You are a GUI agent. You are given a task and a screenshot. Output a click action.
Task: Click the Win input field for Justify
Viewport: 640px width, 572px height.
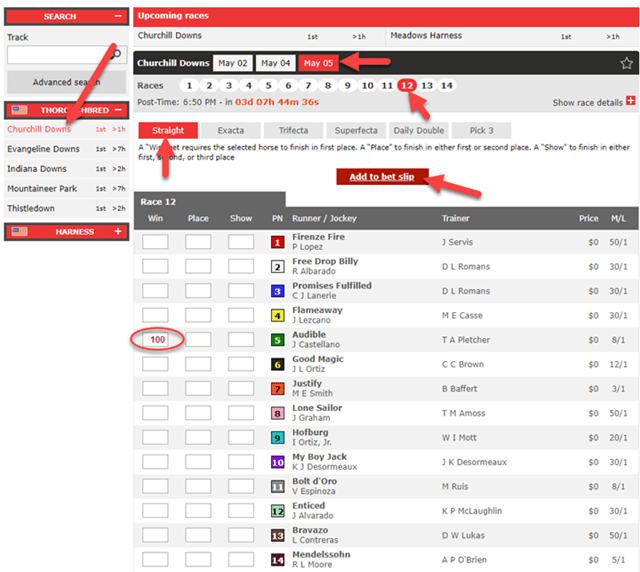click(155, 389)
